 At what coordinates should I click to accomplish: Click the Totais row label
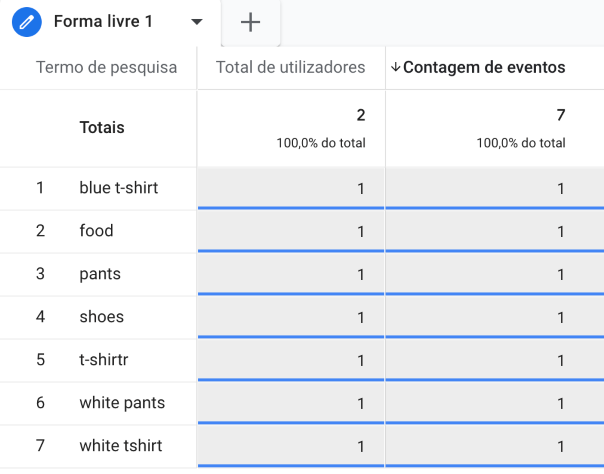[102, 128]
